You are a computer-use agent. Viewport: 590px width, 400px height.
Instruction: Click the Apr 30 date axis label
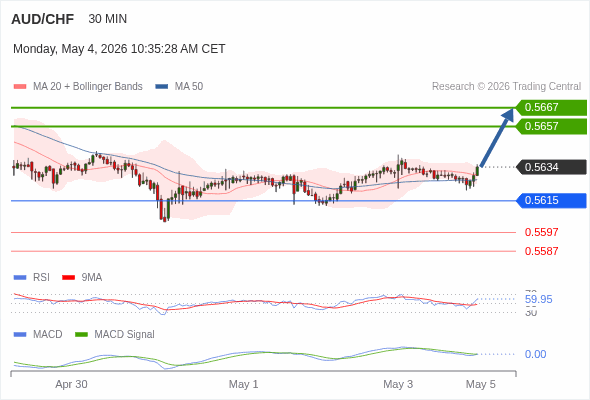tap(71, 384)
